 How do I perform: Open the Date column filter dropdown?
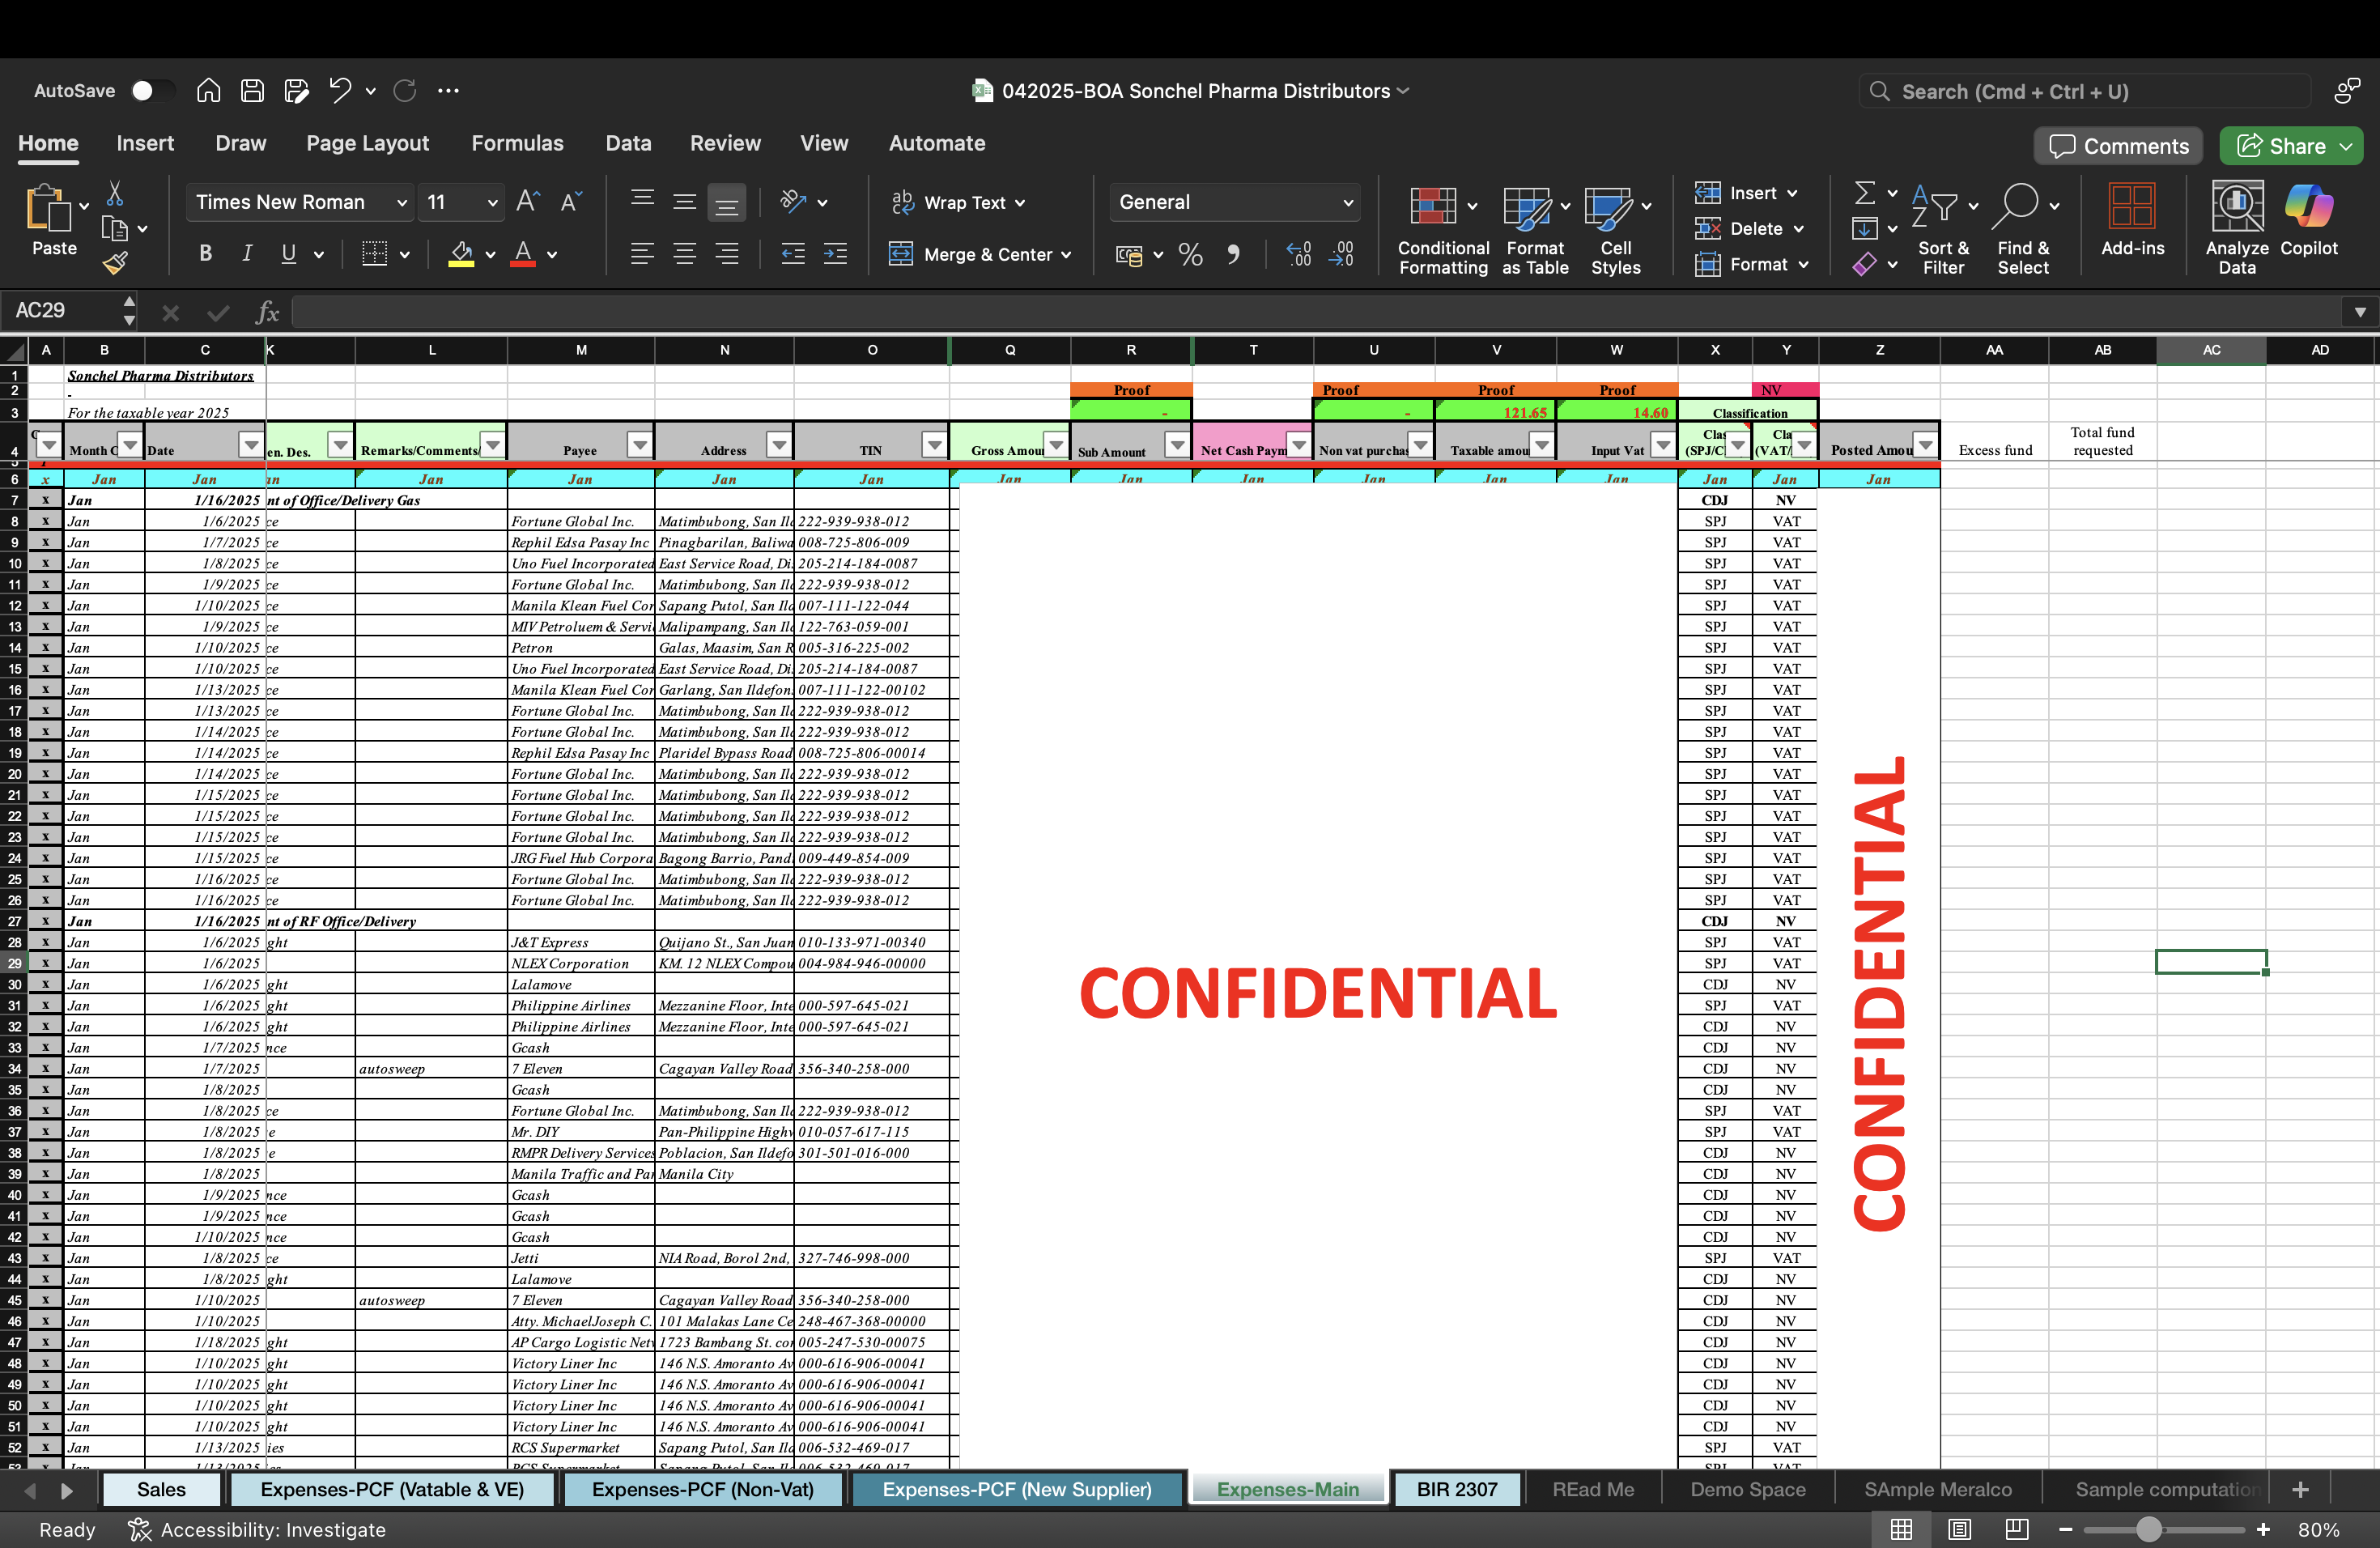pyautogui.click(x=250, y=444)
